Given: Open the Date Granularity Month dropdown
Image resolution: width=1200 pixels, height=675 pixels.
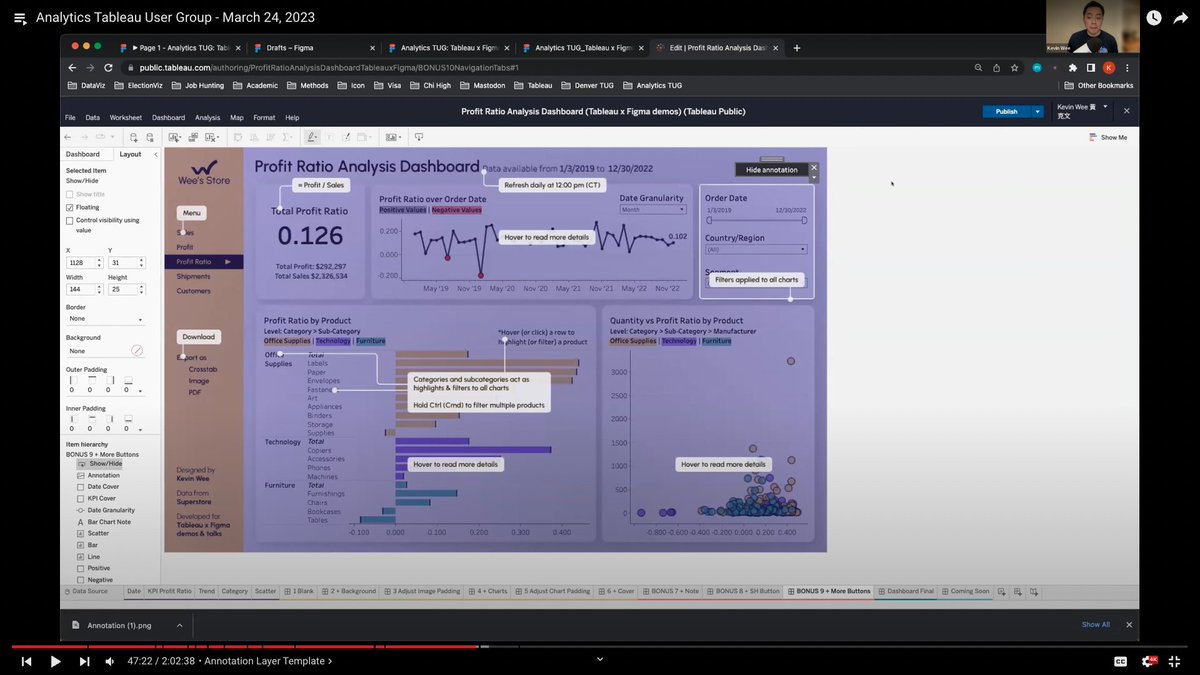Looking at the screenshot, I should pyautogui.click(x=652, y=210).
